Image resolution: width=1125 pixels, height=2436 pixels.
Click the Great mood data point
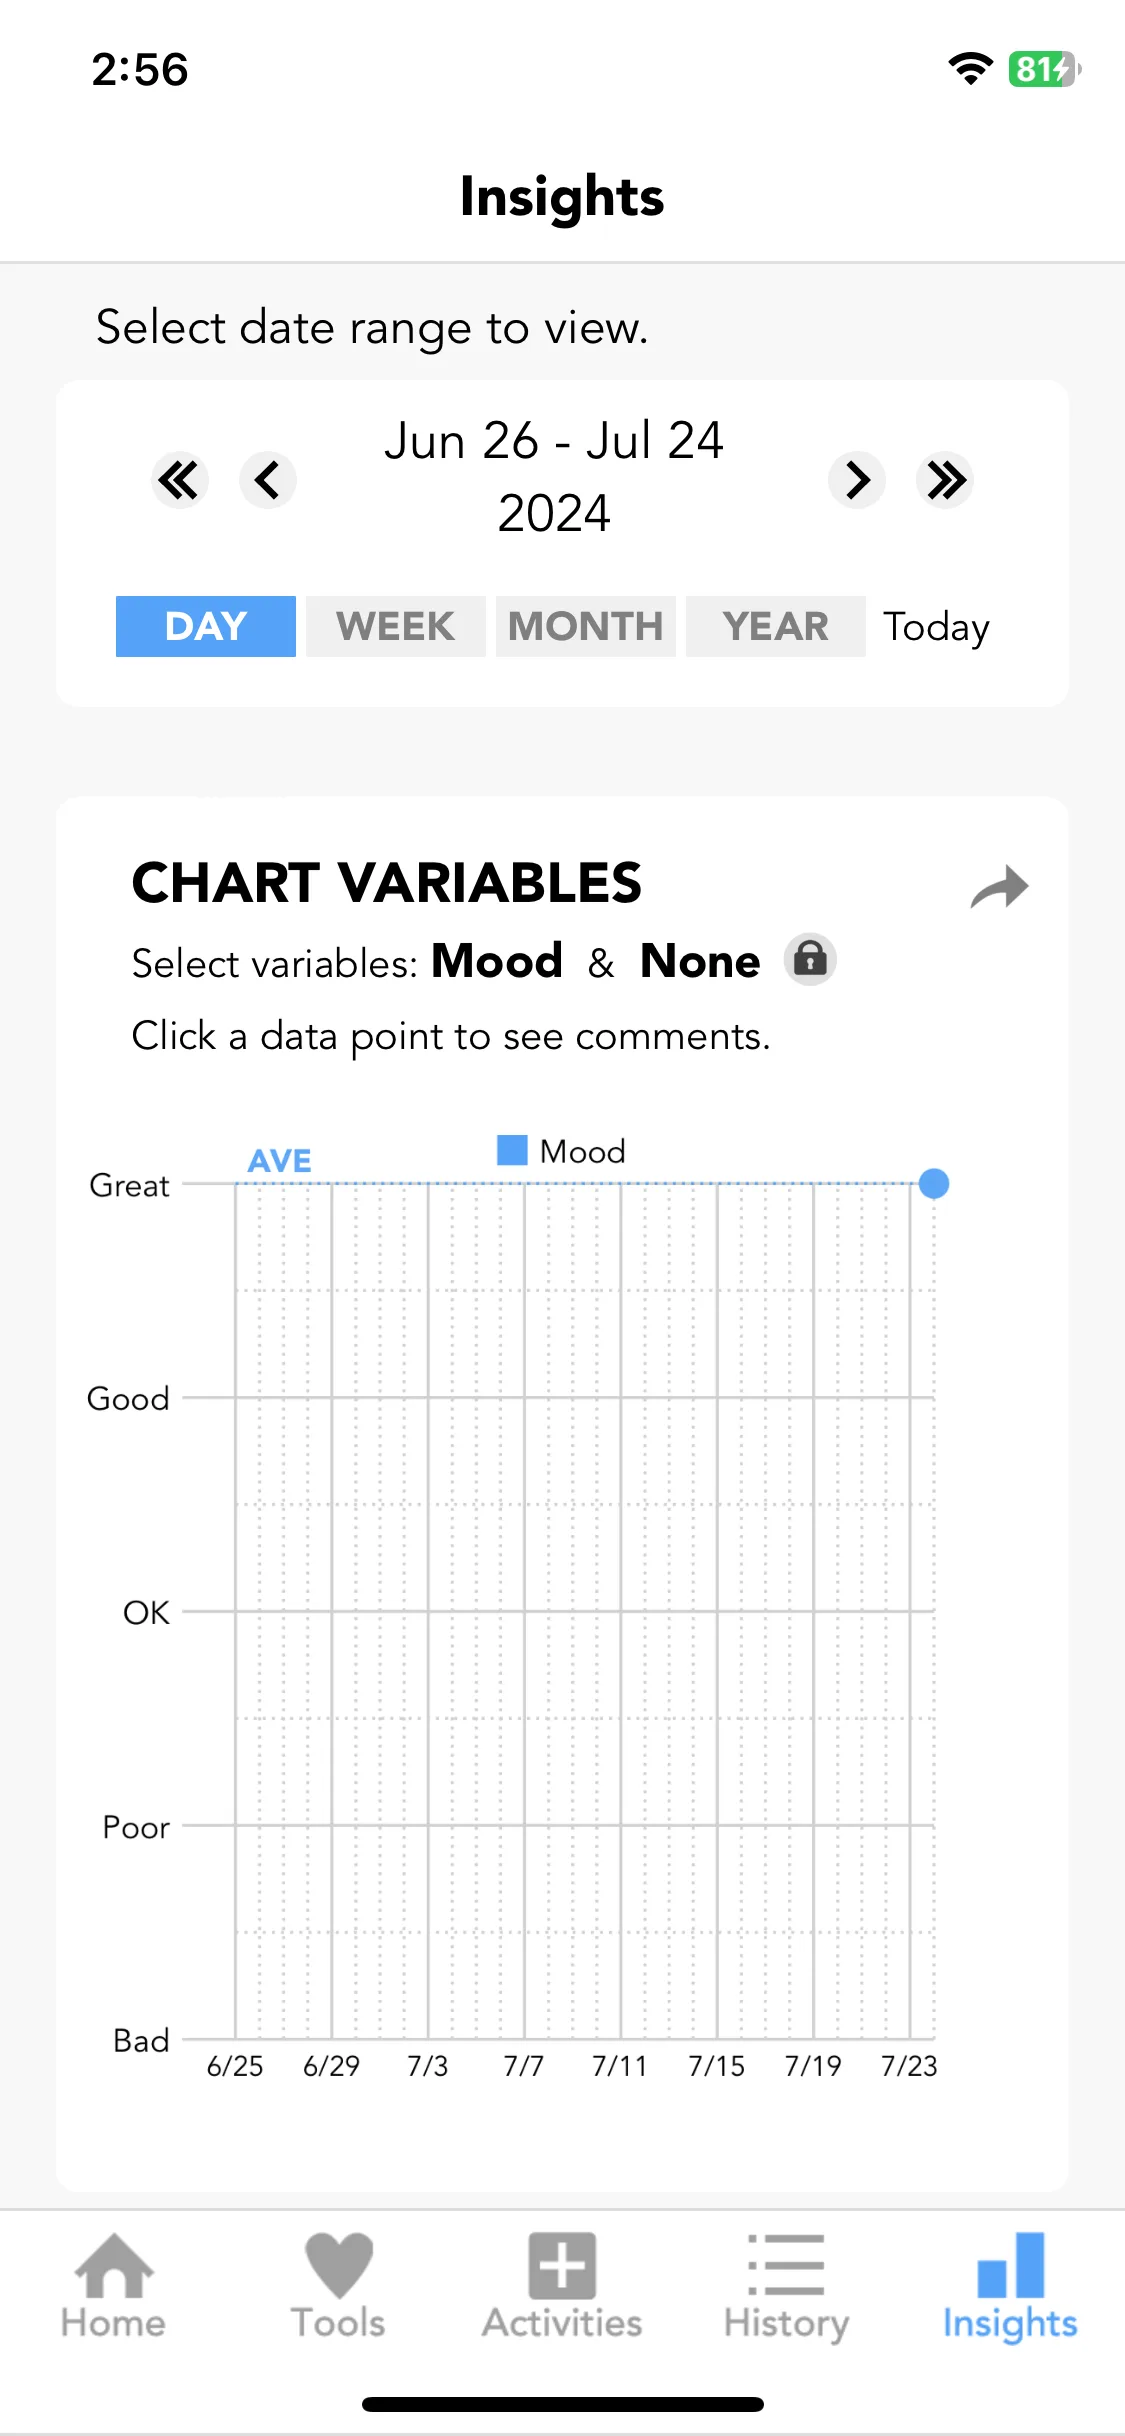click(x=934, y=1184)
